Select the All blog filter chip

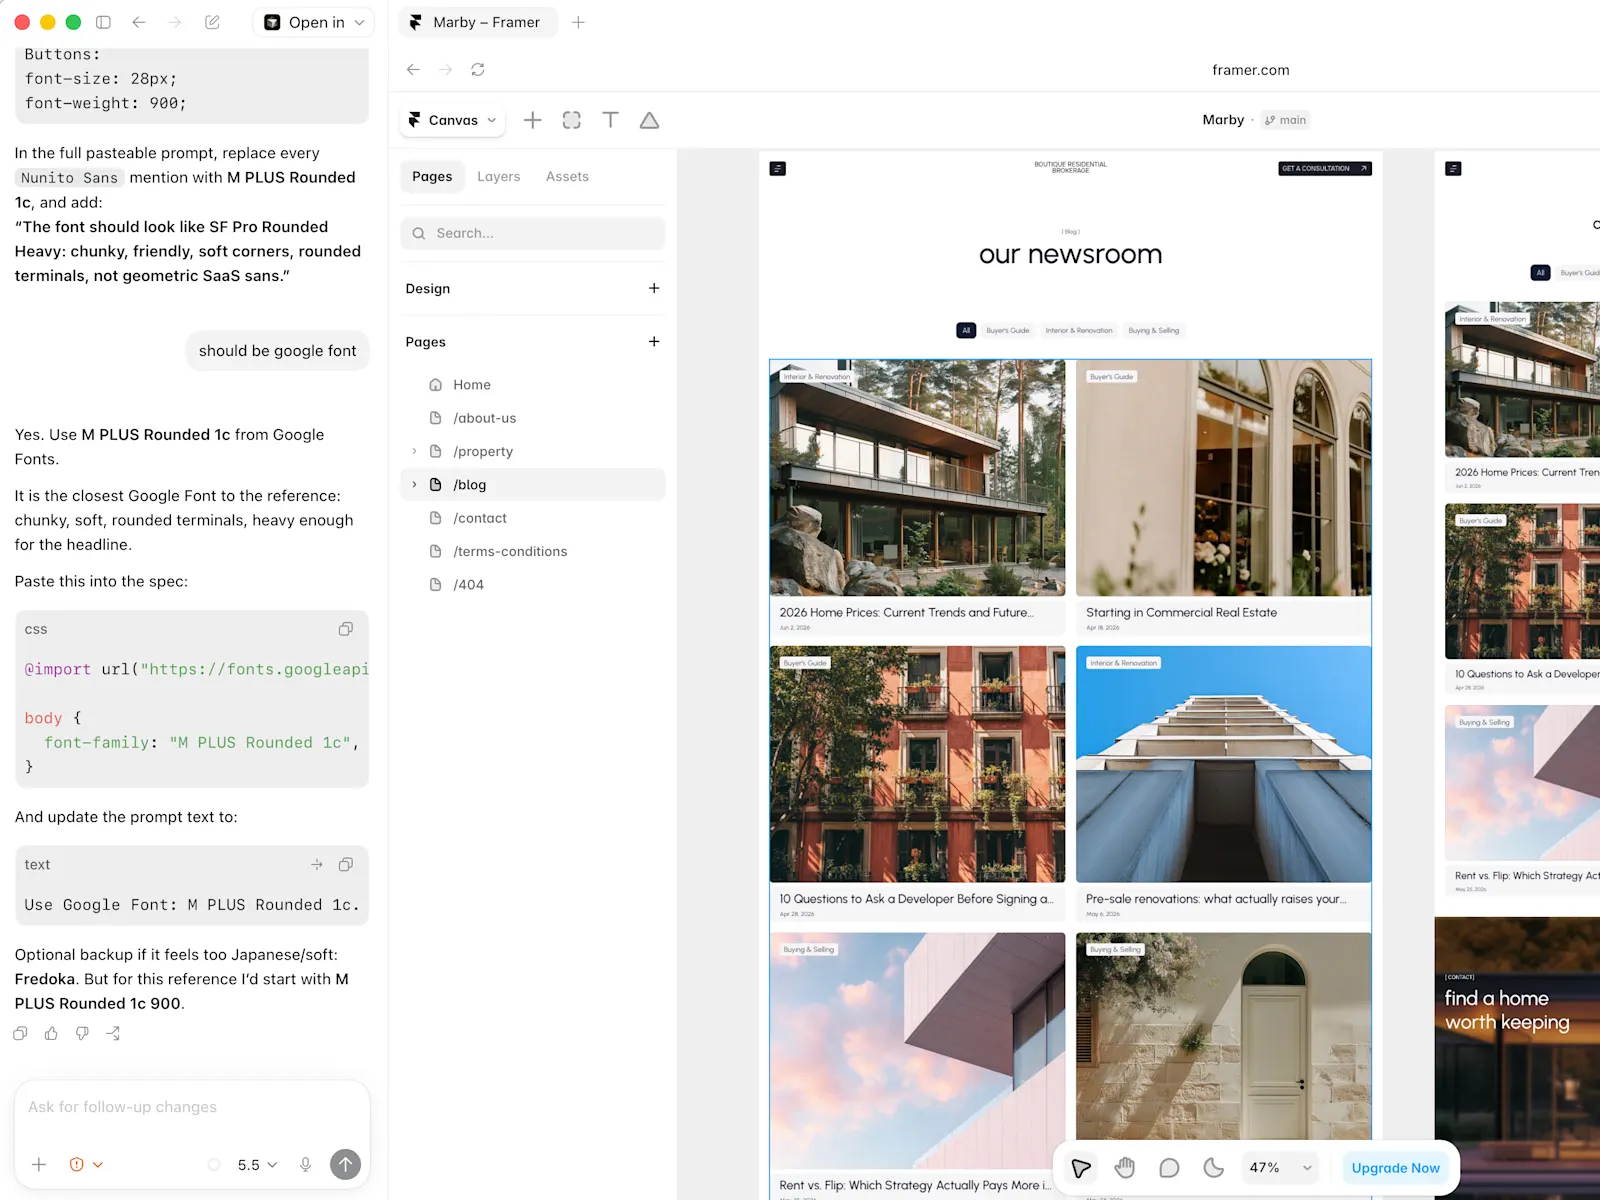(966, 330)
